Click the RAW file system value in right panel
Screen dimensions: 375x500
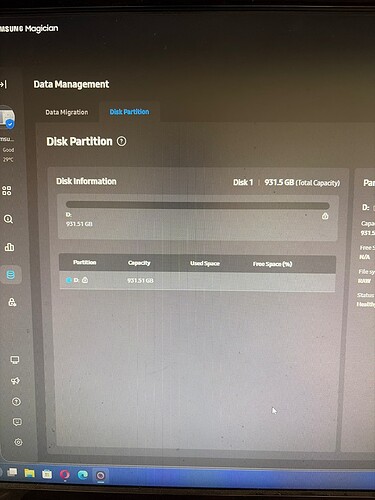(364, 281)
